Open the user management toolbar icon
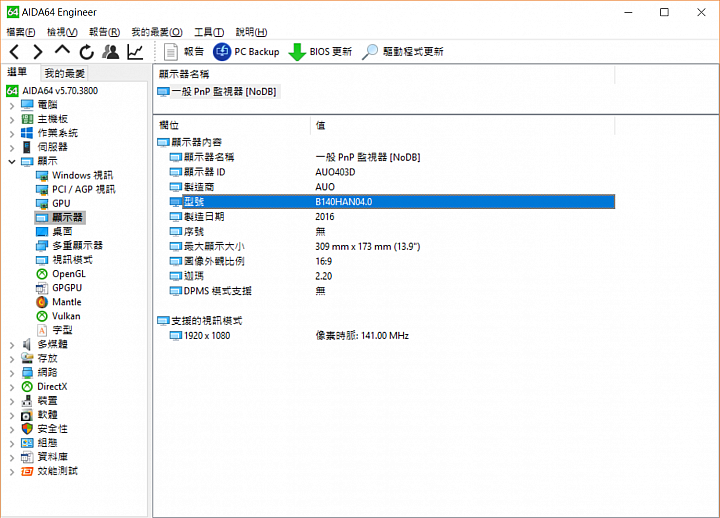Screen dimensions: 720x518 click(111, 52)
